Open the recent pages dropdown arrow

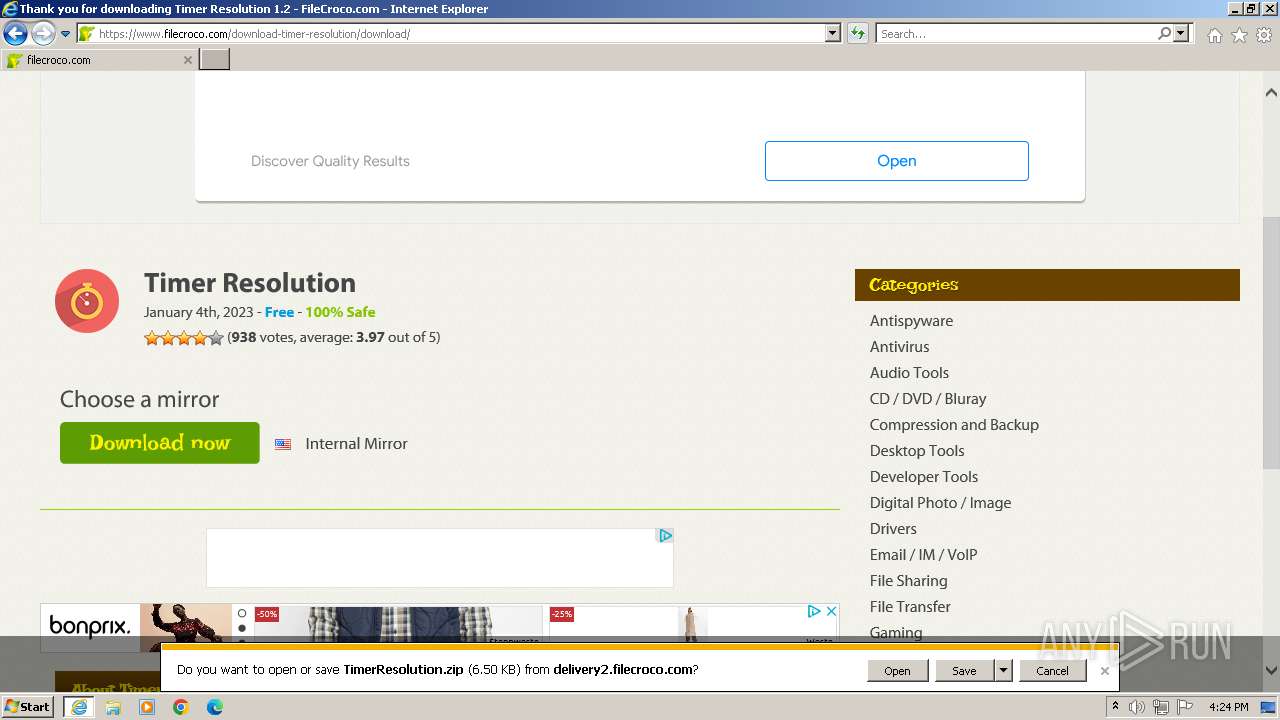coord(66,34)
